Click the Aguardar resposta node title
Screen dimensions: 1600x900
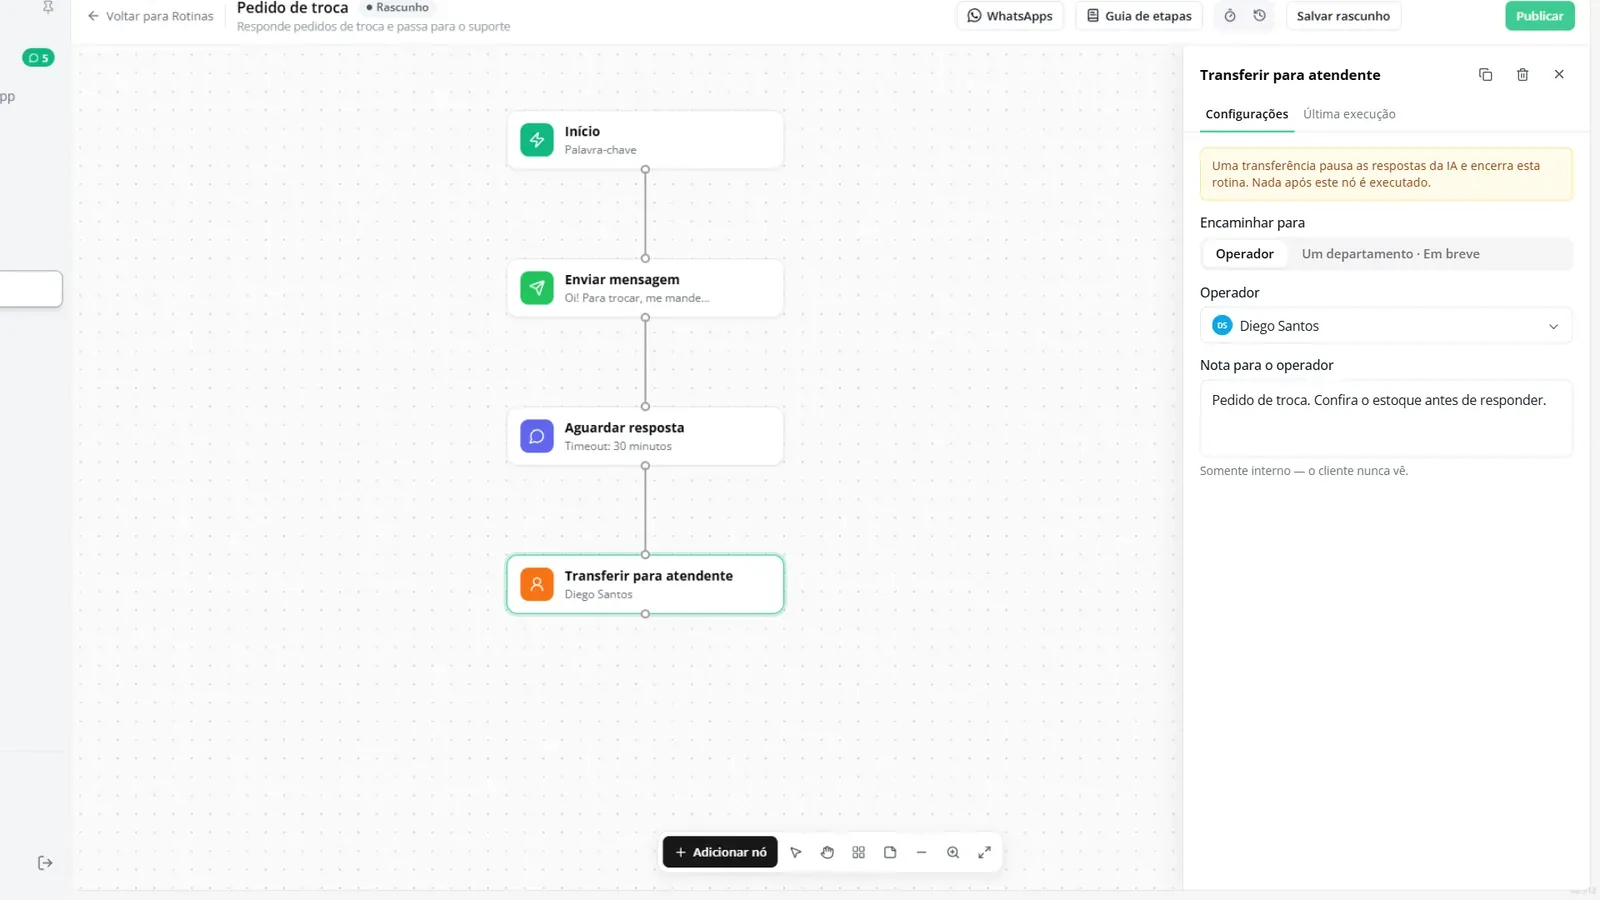coord(624,428)
